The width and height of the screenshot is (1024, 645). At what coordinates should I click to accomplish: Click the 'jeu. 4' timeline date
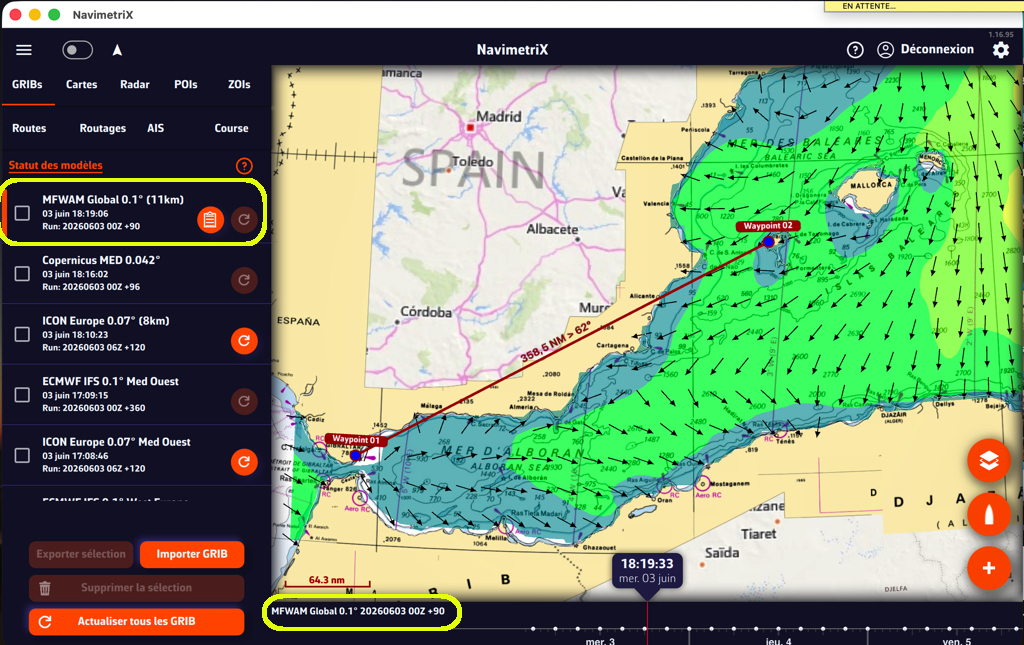click(x=778, y=640)
